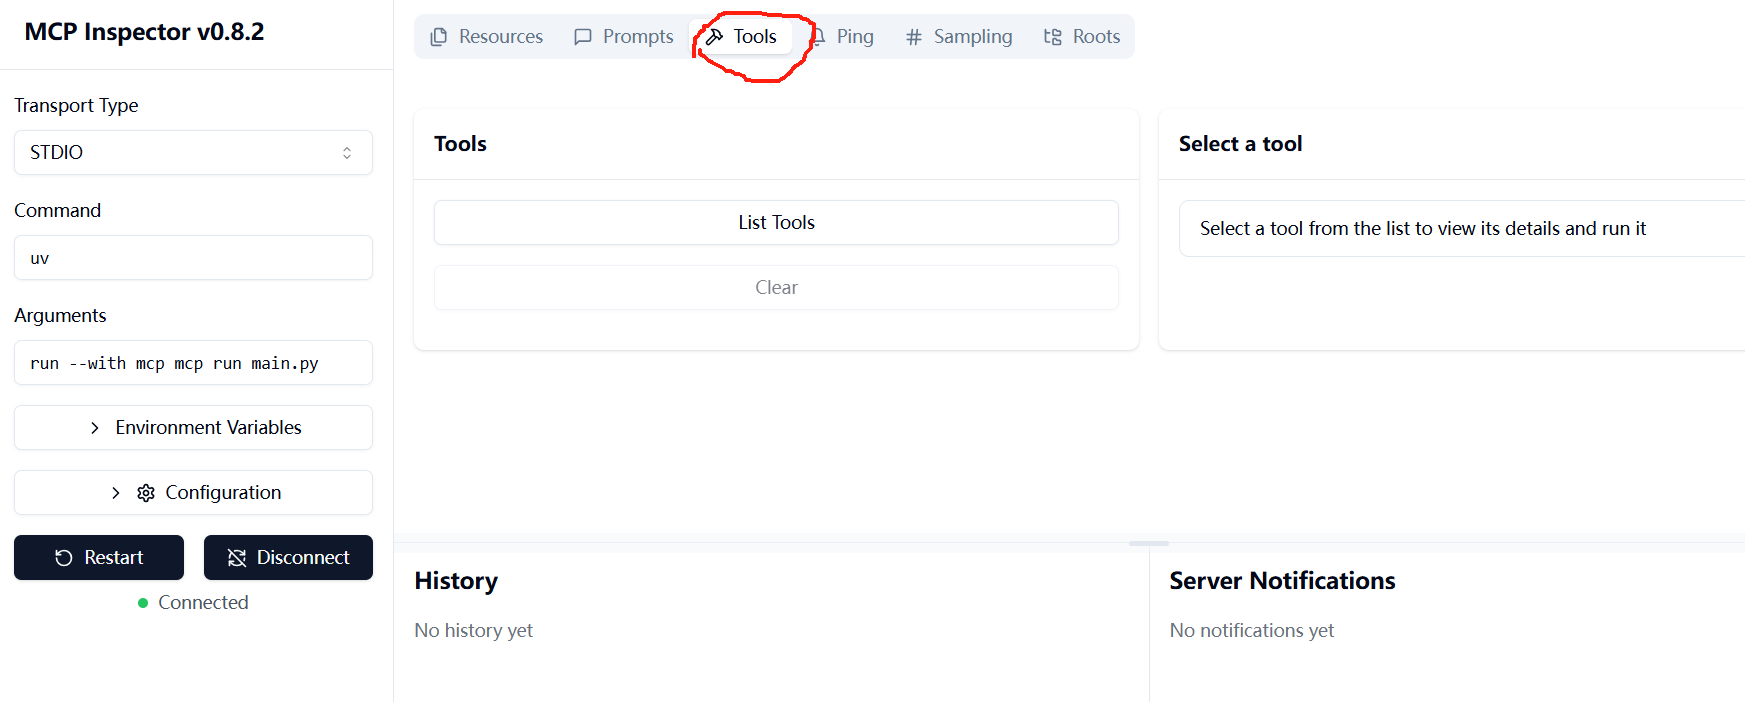
Task: Click the Tools tab's hammer icon
Action: [x=714, y=37]
